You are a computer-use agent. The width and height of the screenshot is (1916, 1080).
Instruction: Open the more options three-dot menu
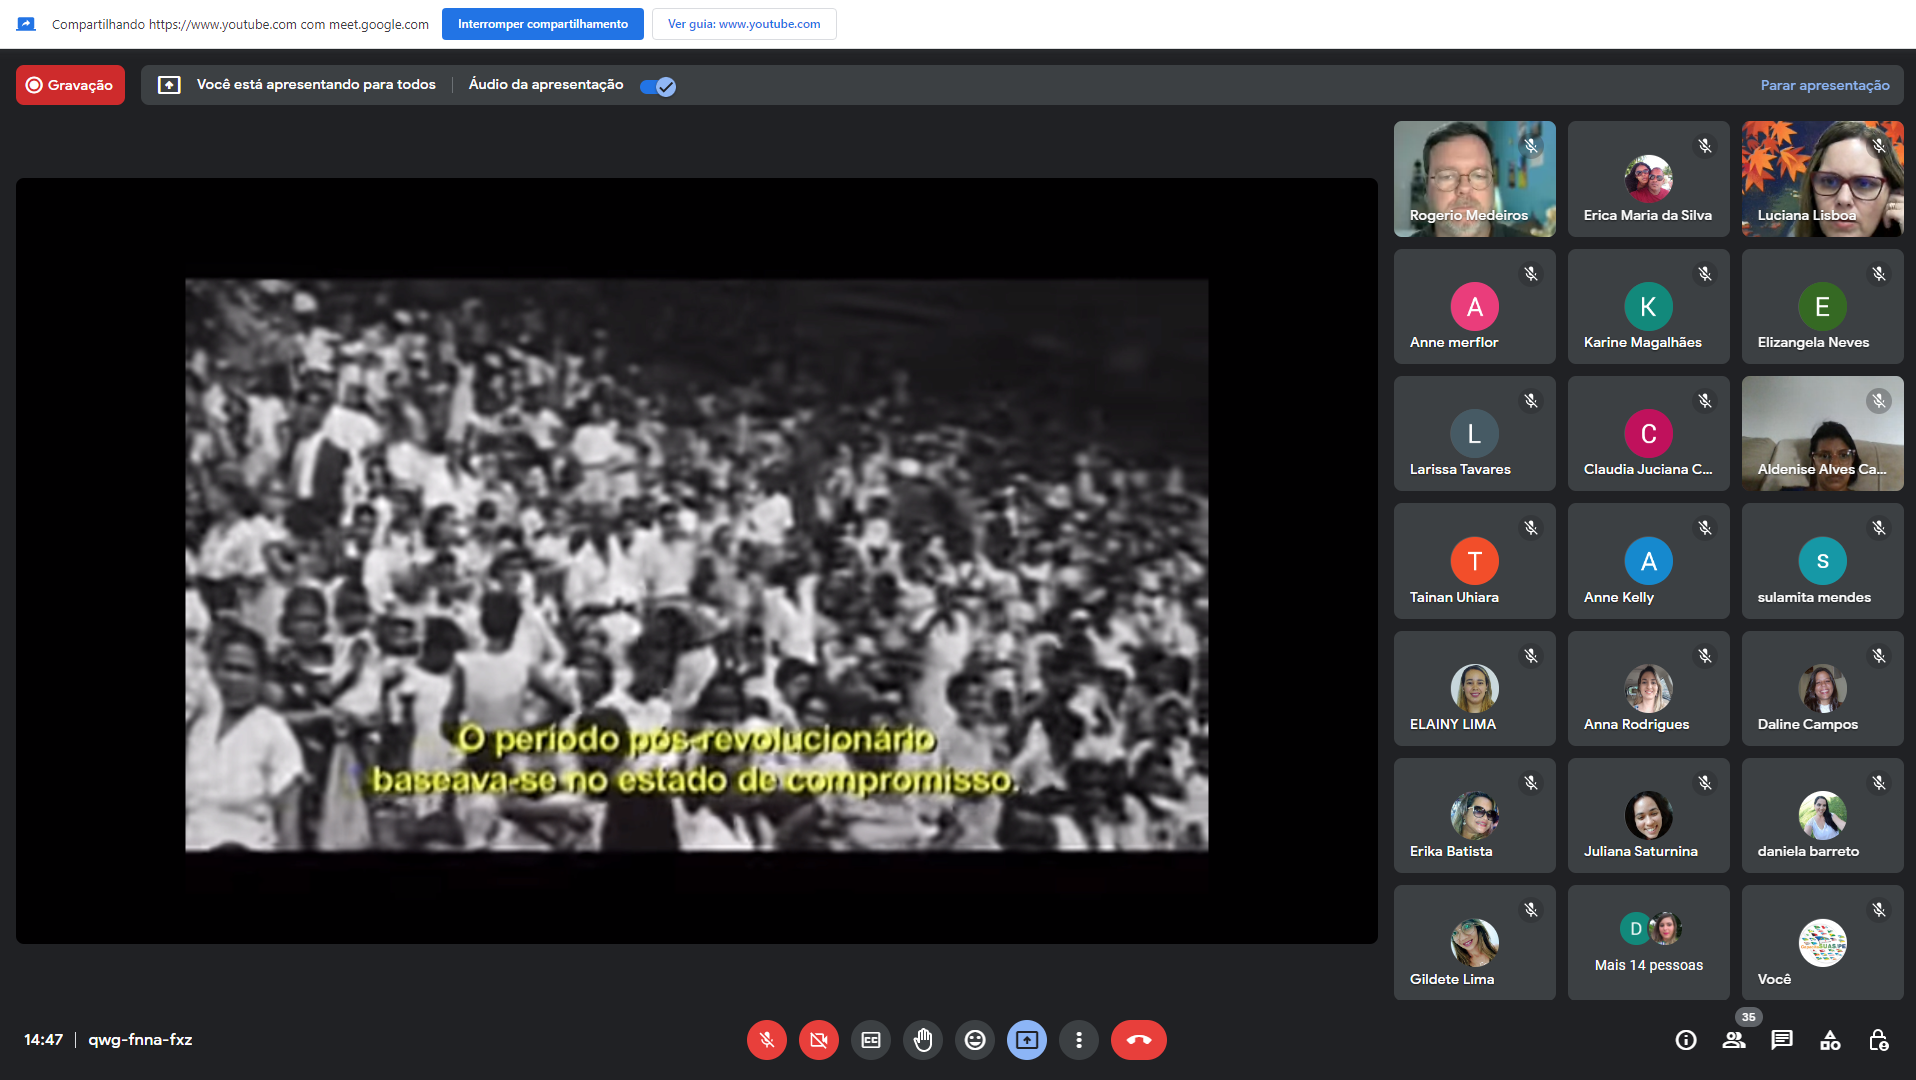(x=1078, y=1040)
